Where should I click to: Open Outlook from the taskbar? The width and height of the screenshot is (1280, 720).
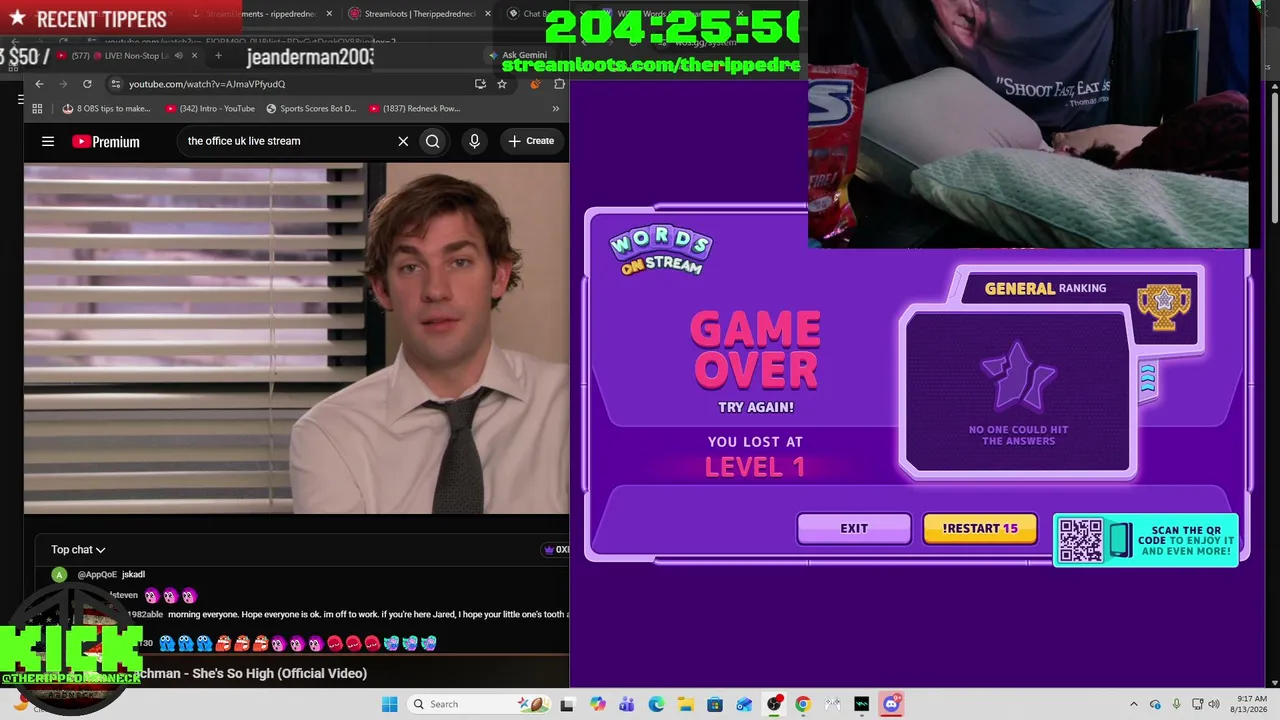click(744, 704)
